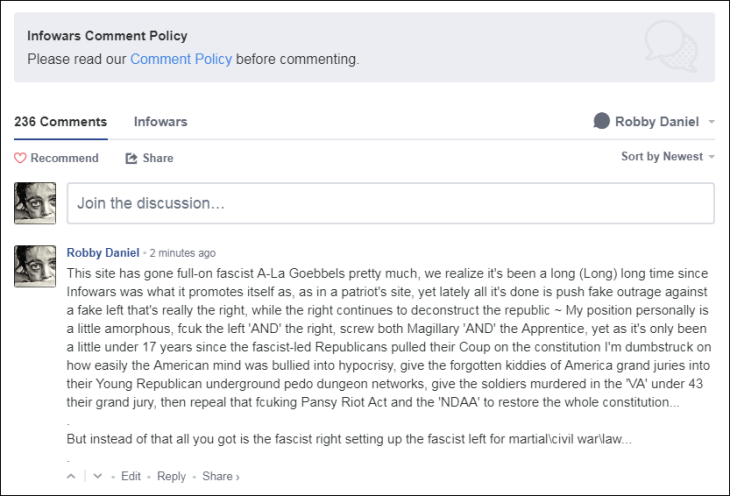Screen dimensions: 730x496
Task: Click the '2 minutes ago' timestamp
Action: point(182,253)
